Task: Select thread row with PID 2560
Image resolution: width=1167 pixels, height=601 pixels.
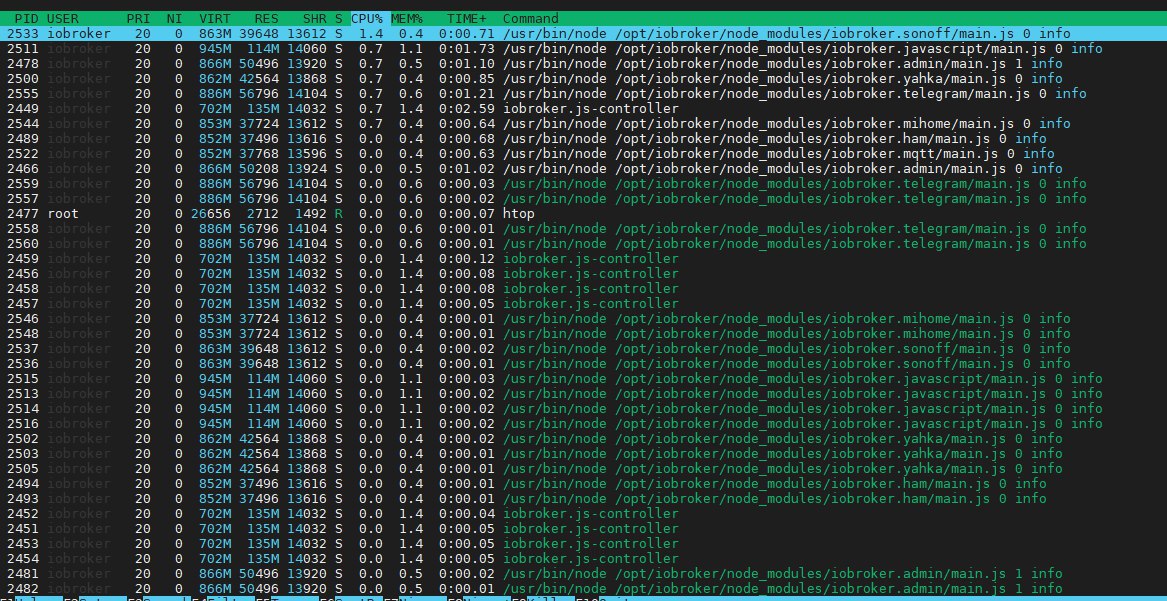Action: tap(584, 243)
